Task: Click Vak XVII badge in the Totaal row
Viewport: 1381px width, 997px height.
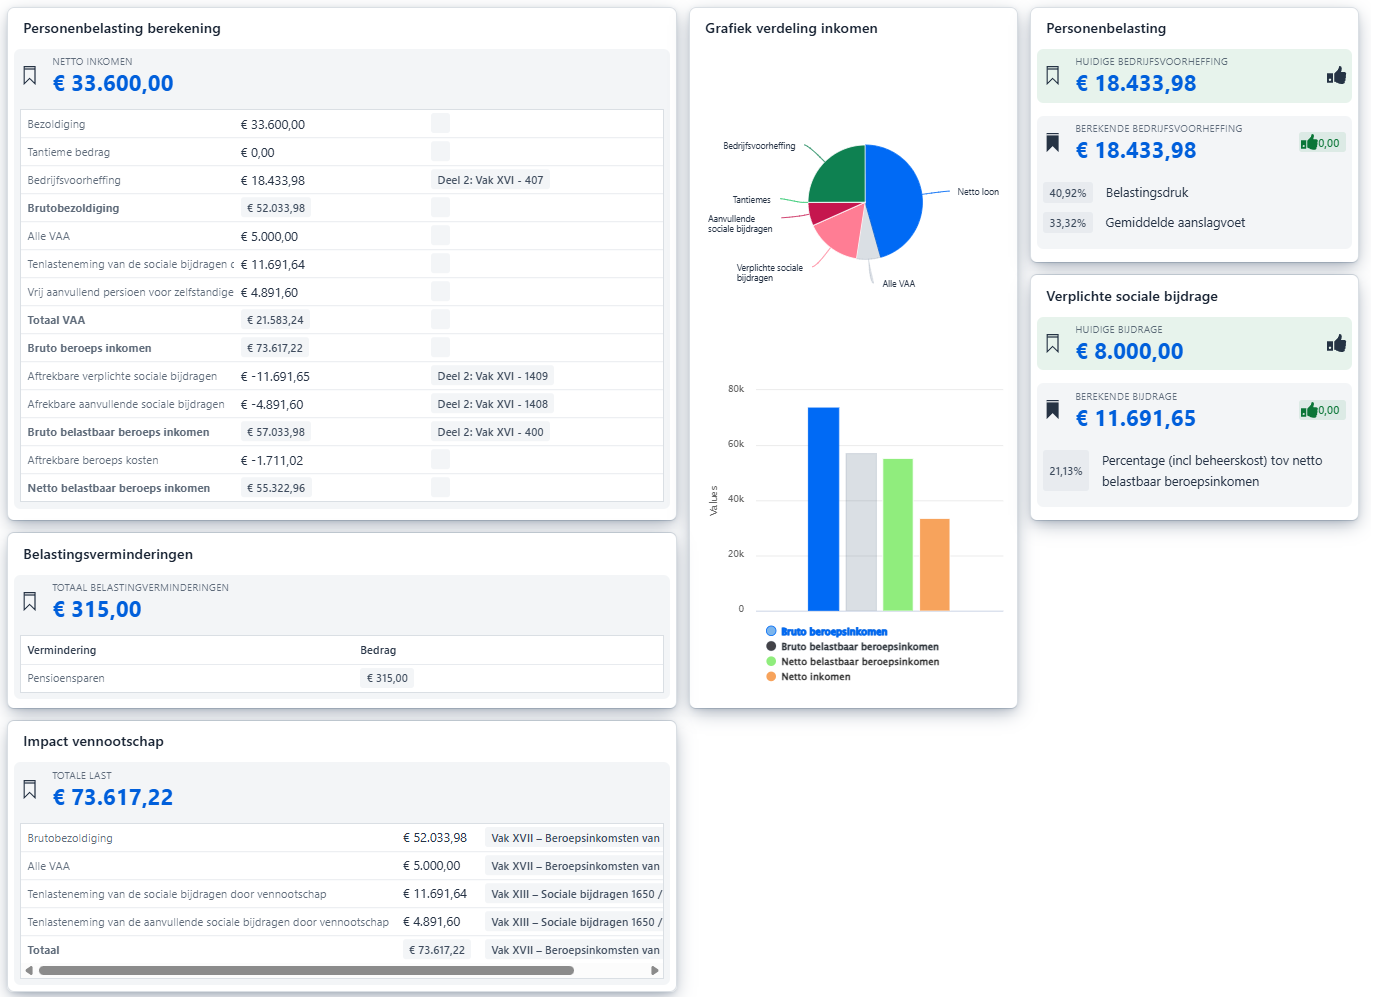Action: (x=574, y=950)
